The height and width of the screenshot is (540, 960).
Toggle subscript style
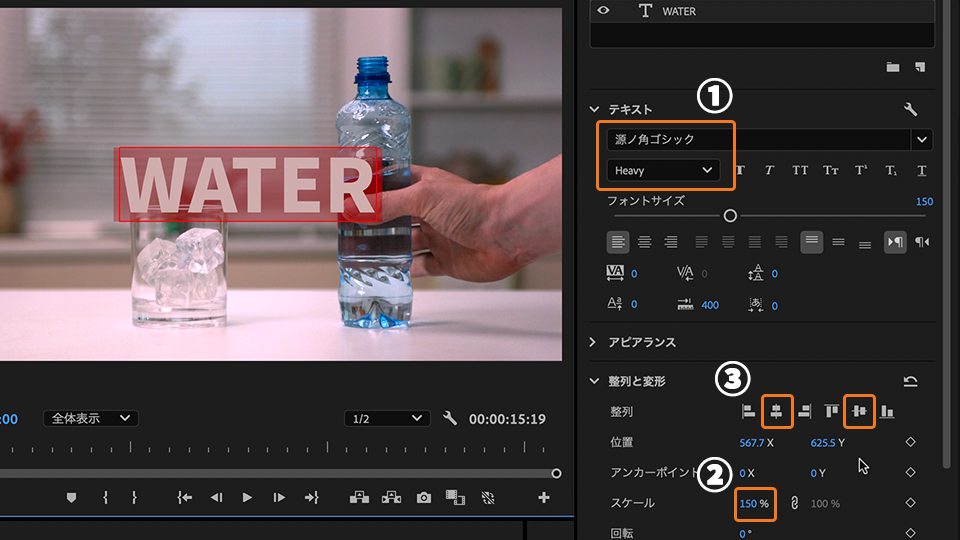coord(891,170)
